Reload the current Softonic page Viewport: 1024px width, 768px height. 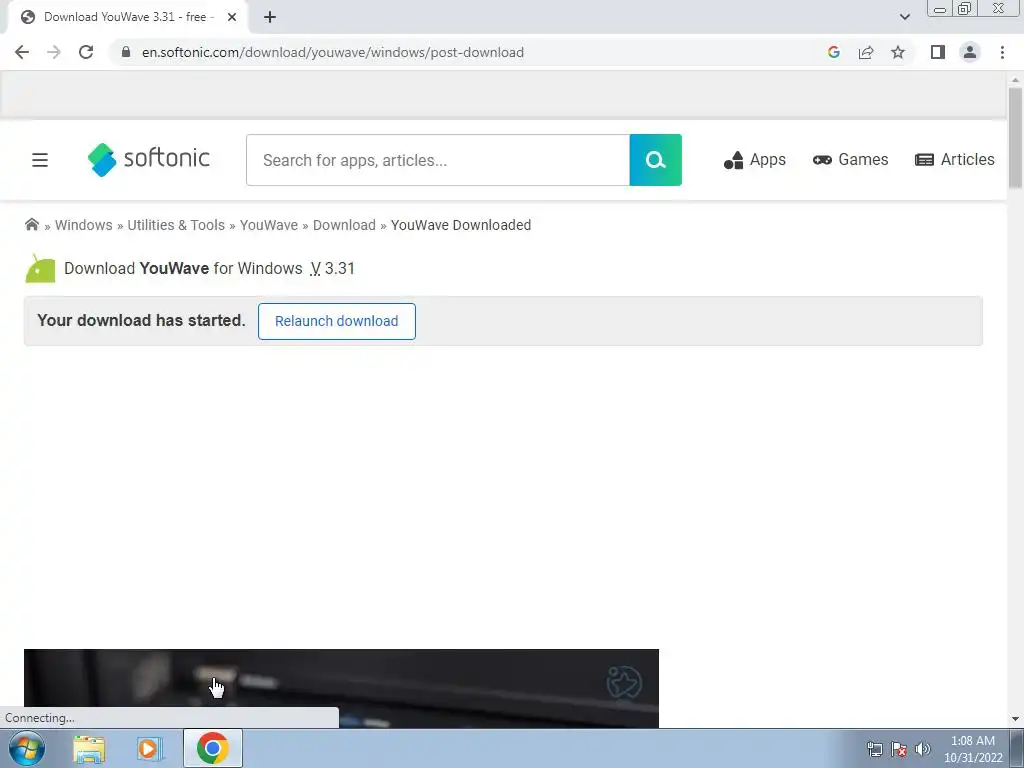click(86, 52)
